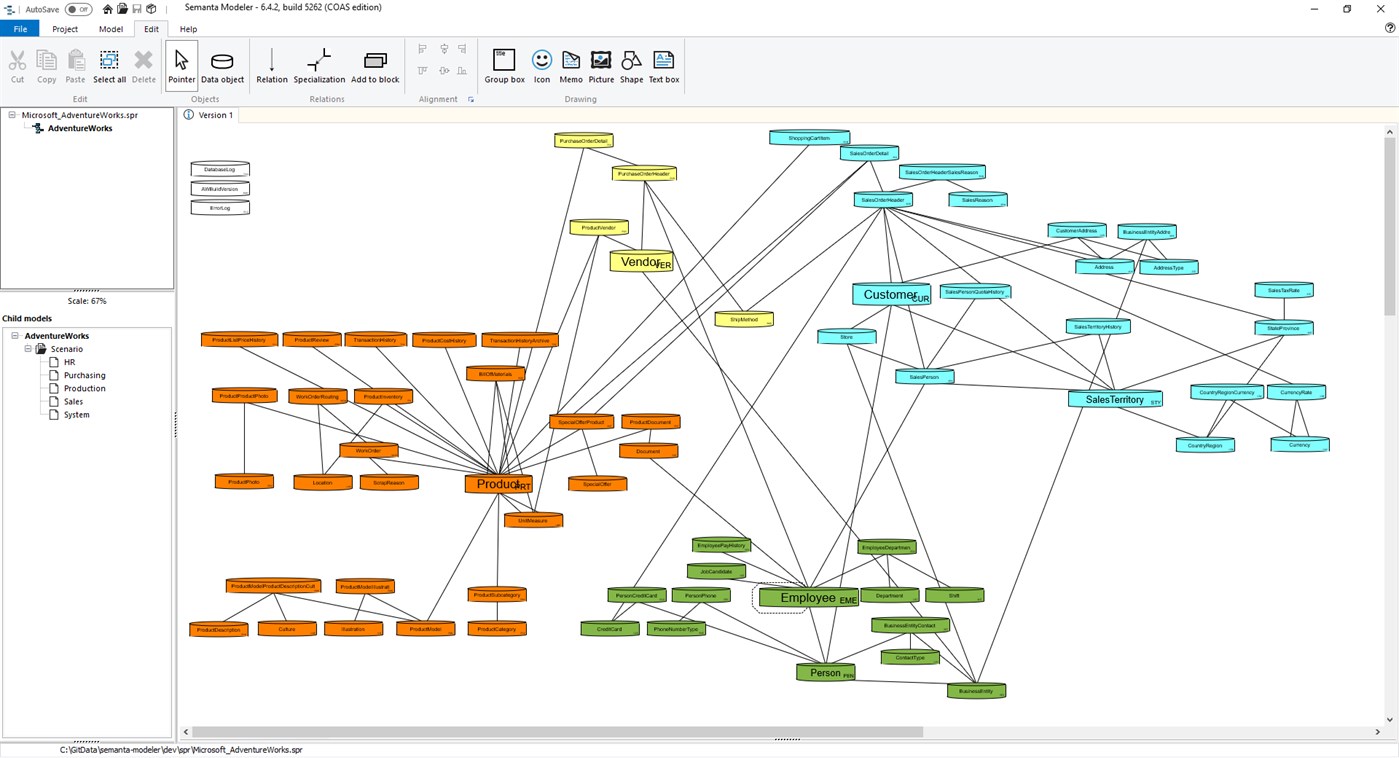Click Select all in the Edit group
The height and width of the screenshot is (758, 1399).
[x=109, y=66]
